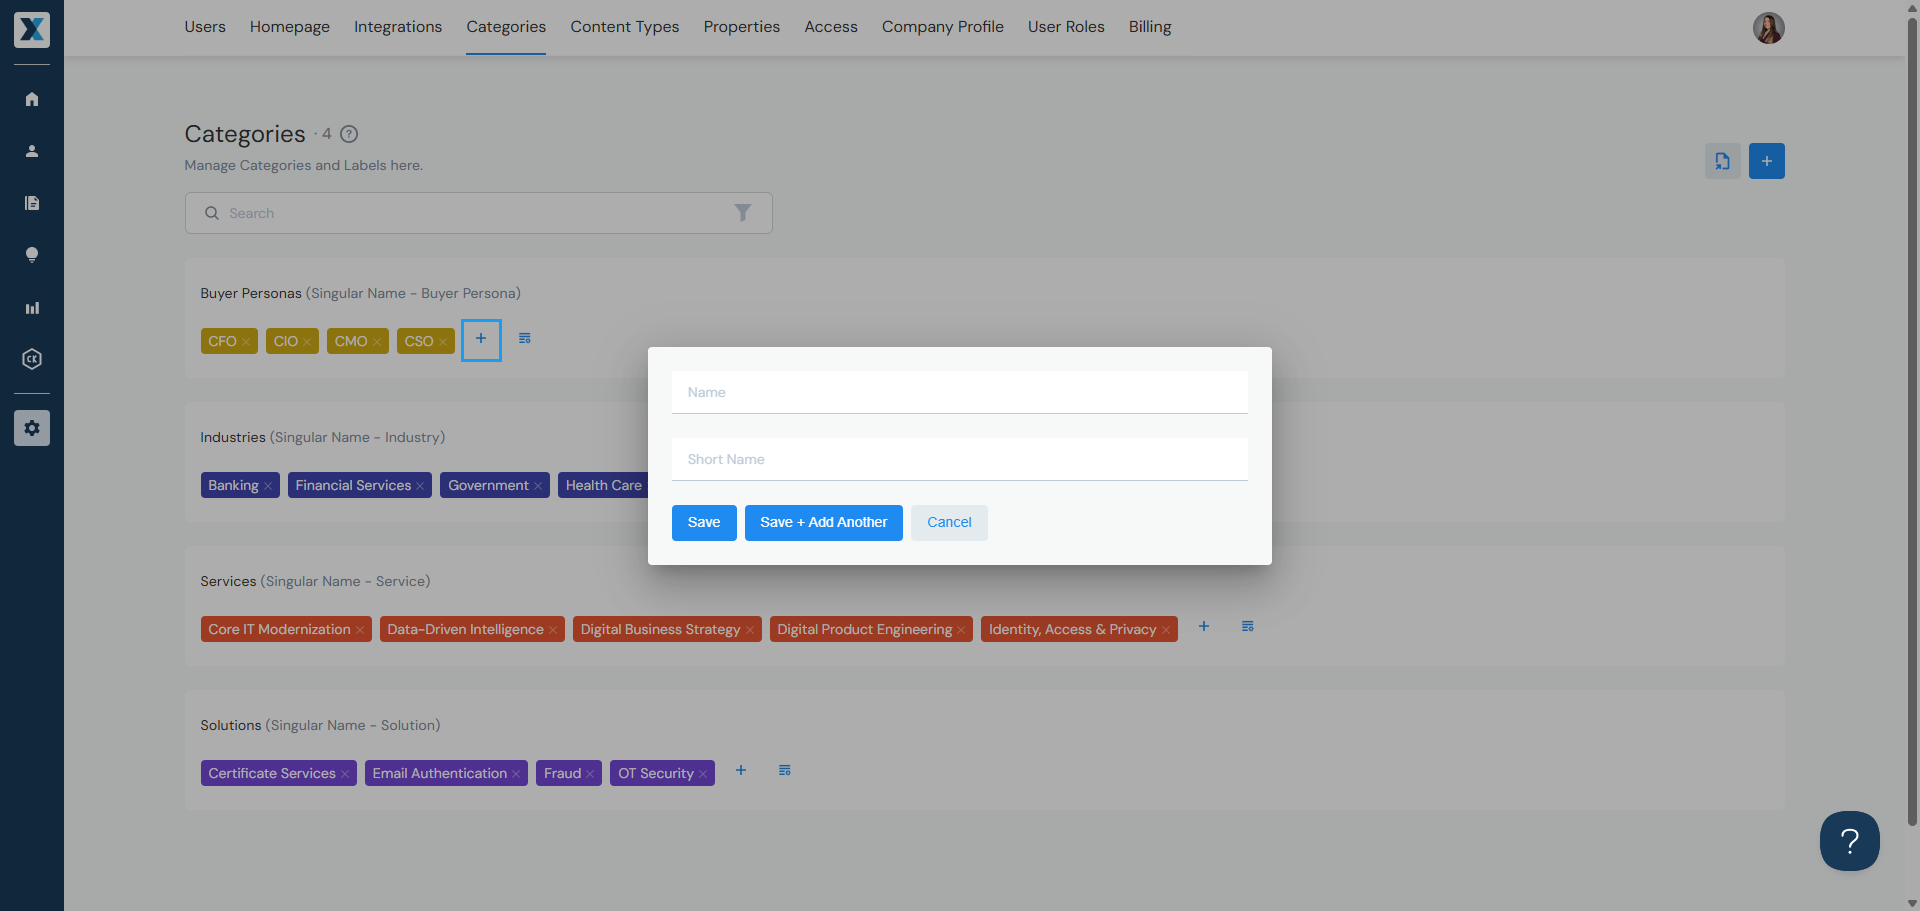
Task: Add a new Buyer Personas label
Action: [481, 340]
